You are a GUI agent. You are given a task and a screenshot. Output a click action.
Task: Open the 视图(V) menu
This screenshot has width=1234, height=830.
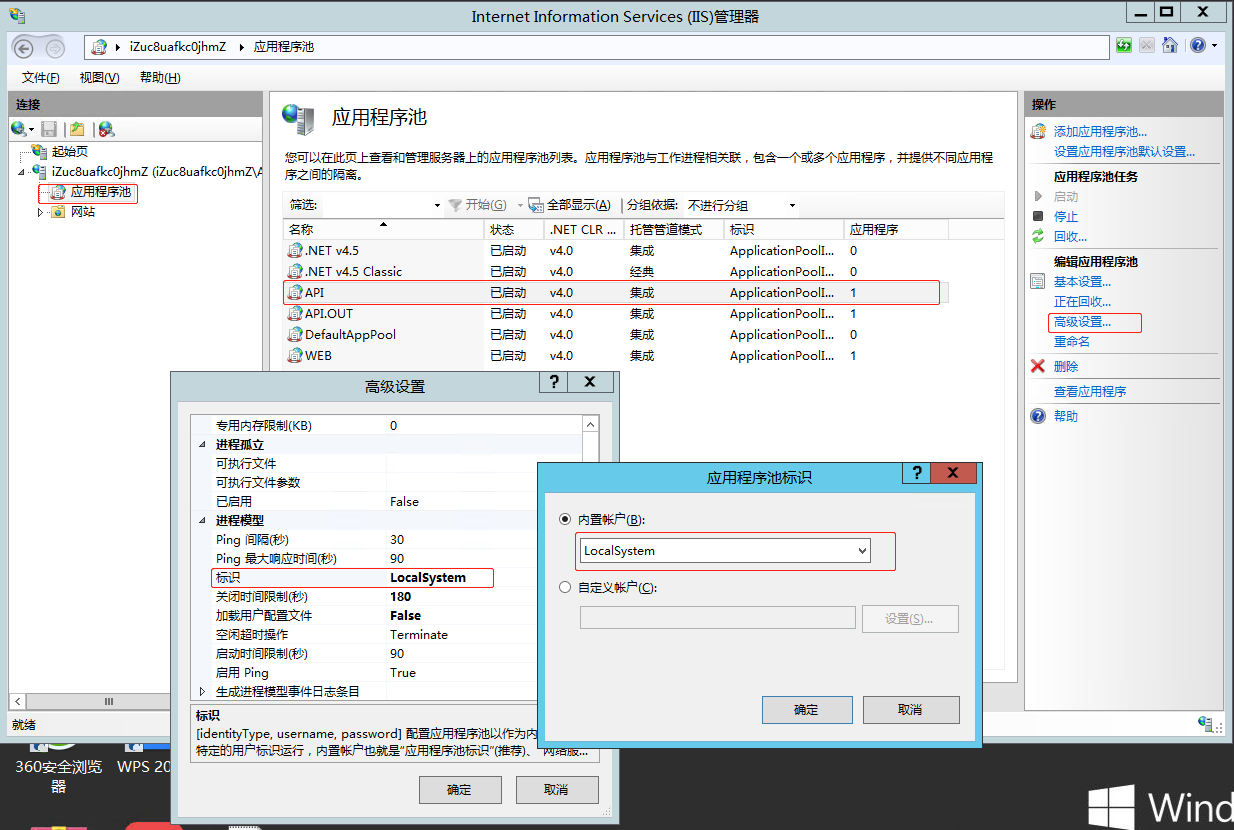pos(99,78)
